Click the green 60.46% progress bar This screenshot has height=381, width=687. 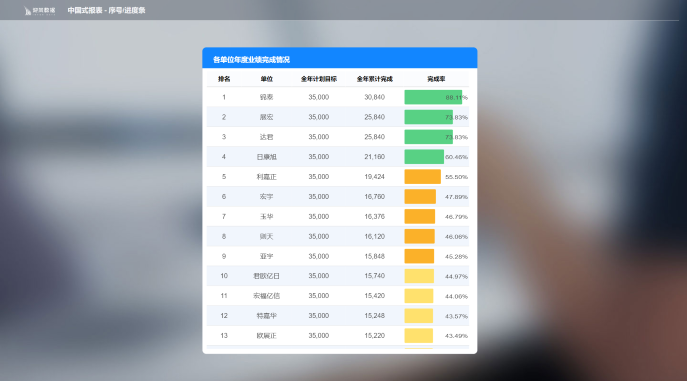click(424, 157)
